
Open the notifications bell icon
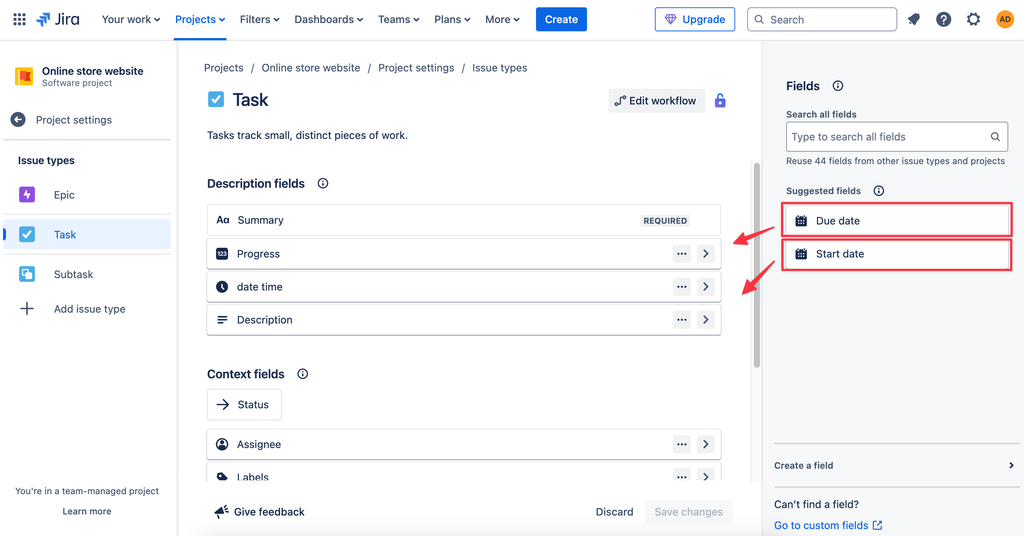point(914,19)
